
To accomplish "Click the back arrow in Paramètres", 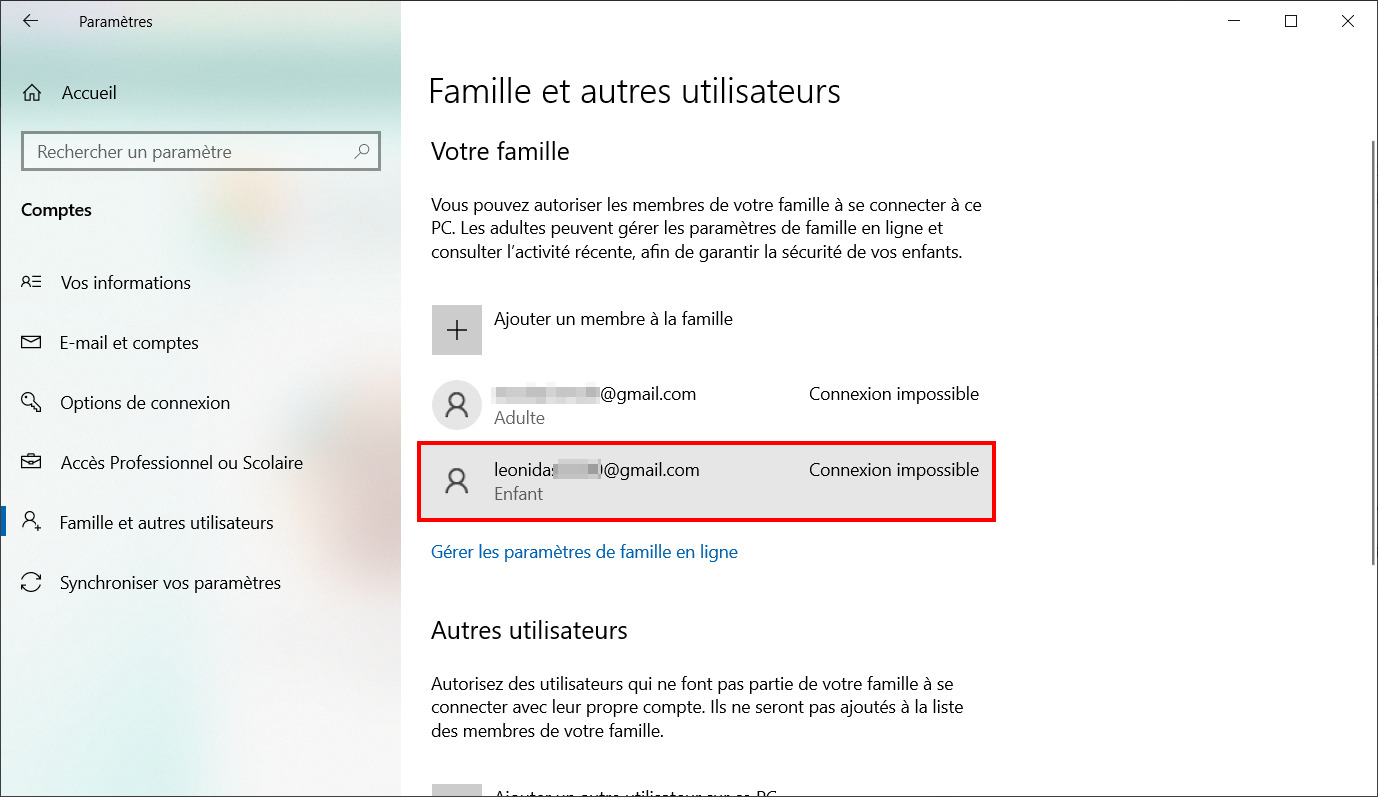I will pyautogui.click(x=30, y=21).
